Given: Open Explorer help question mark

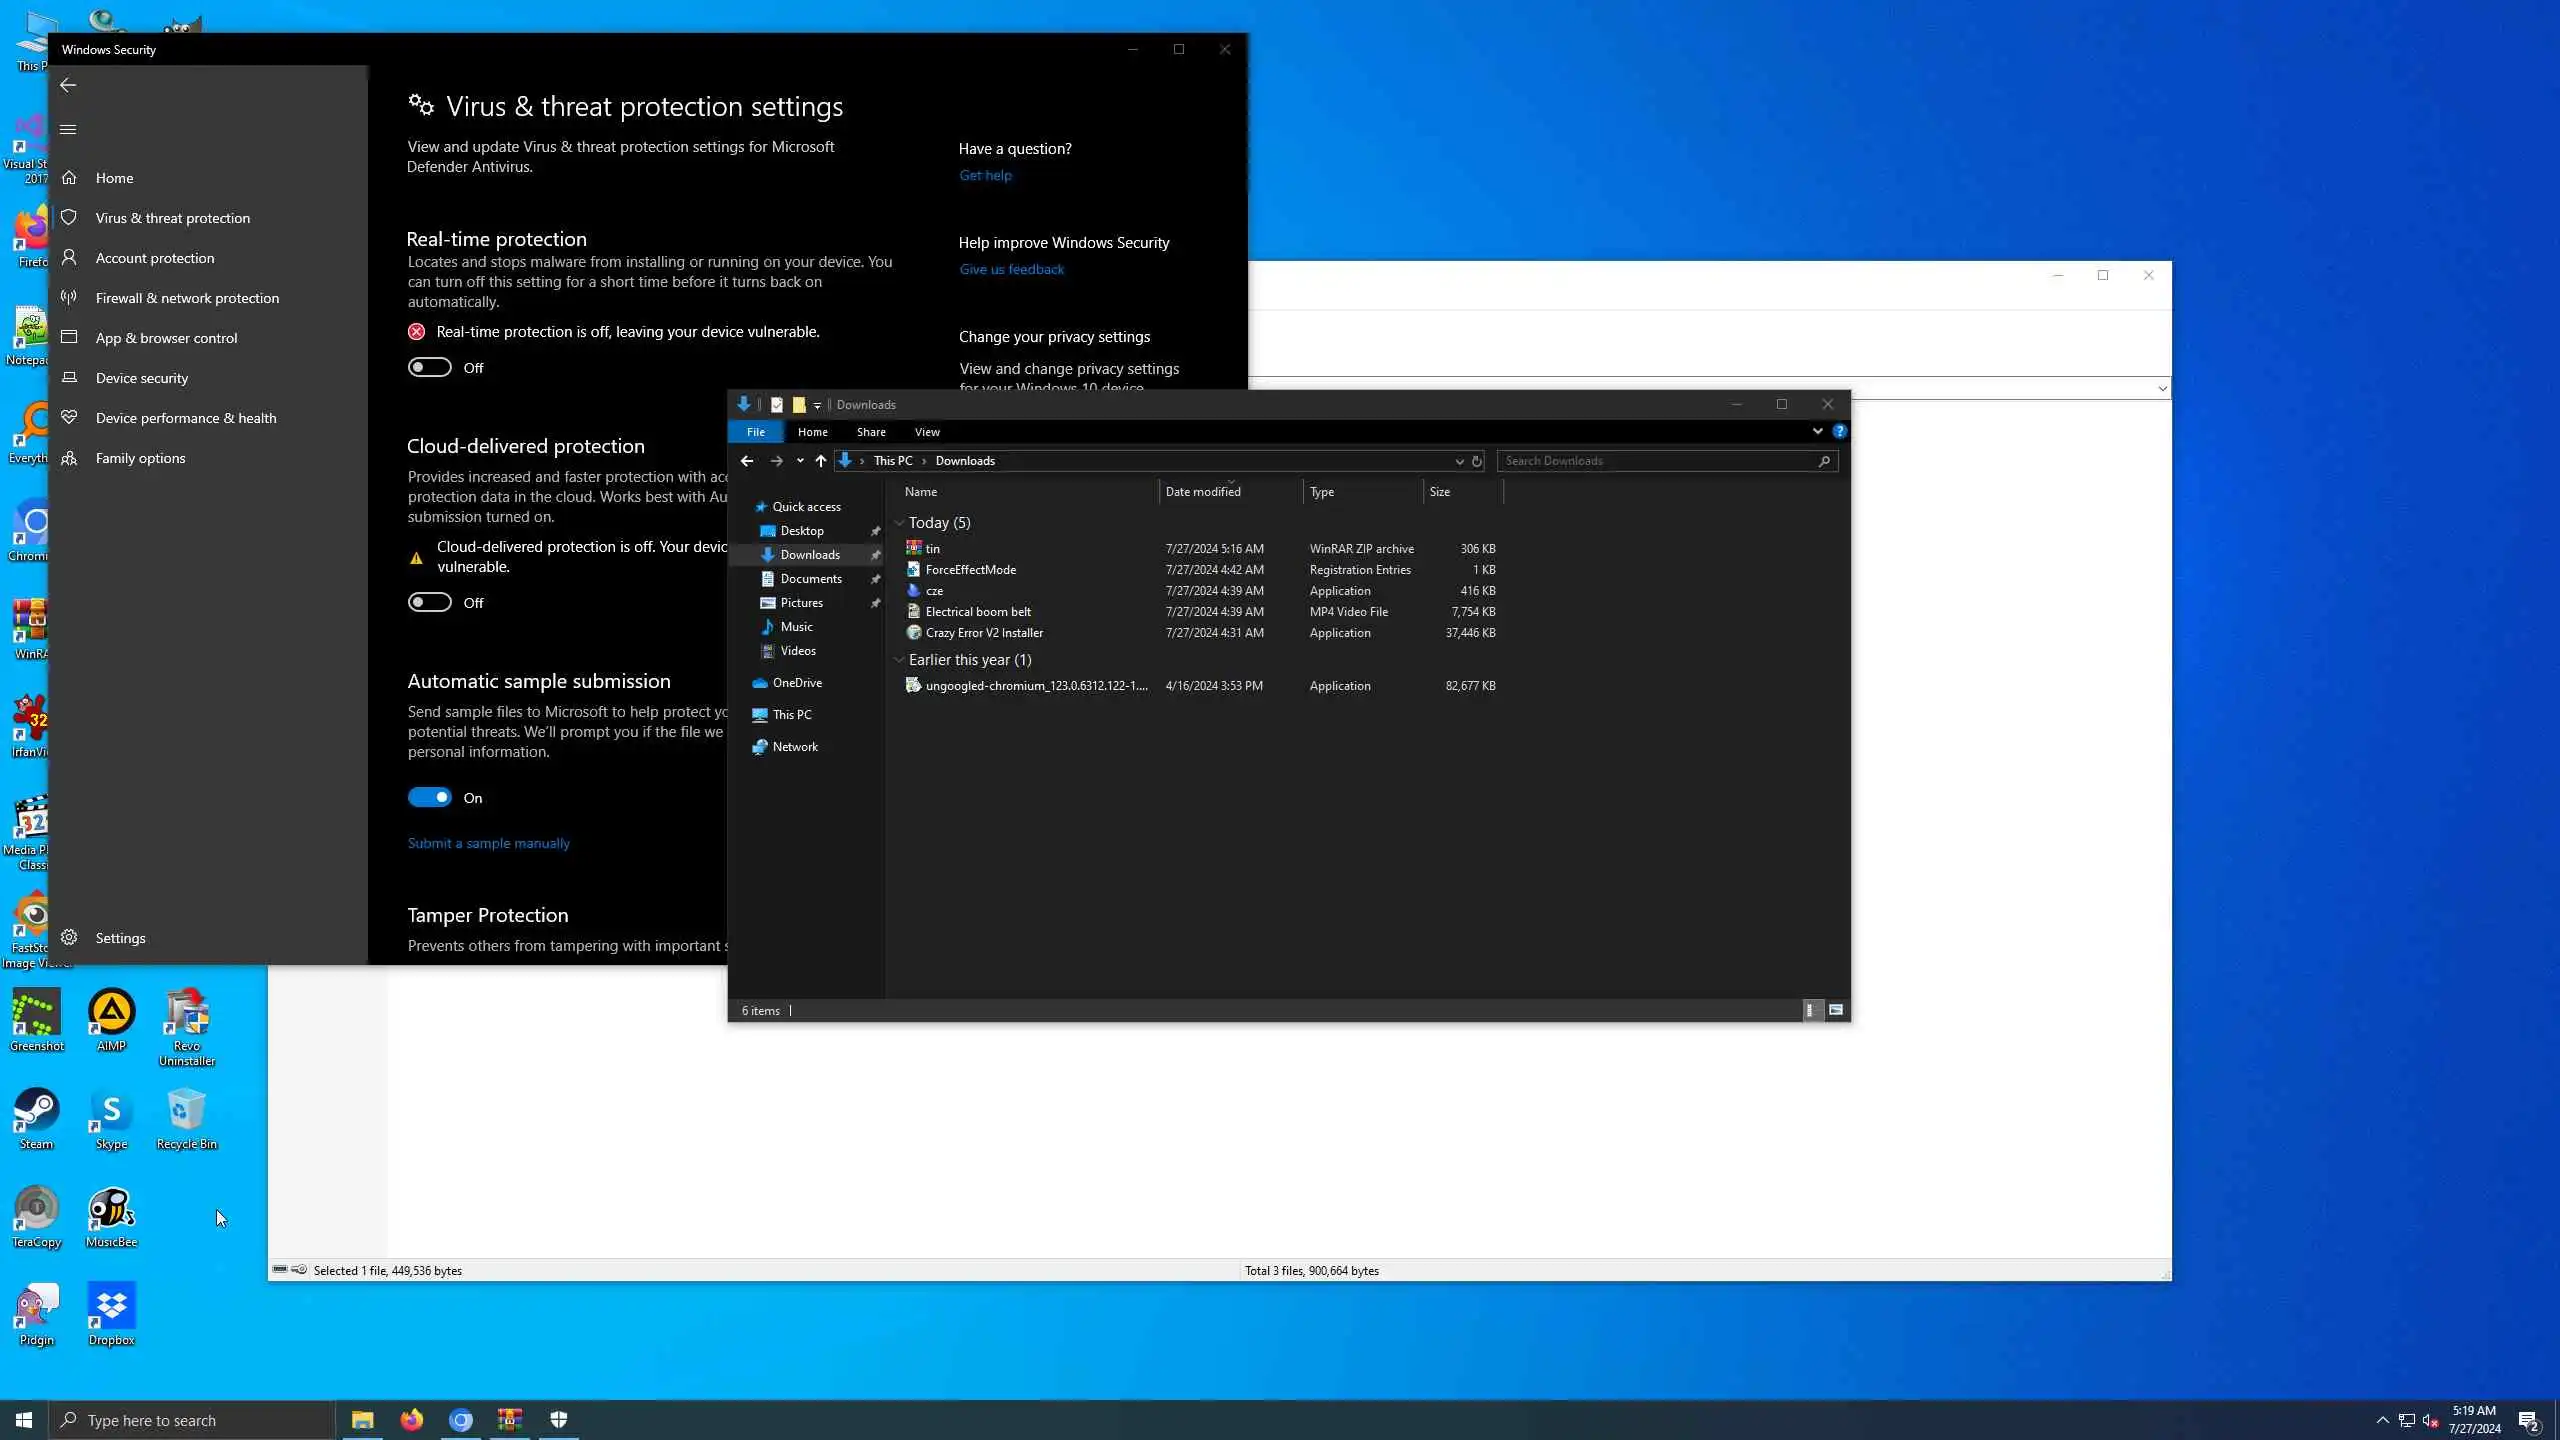Looking at the screenshot, I should (1839, 432).
